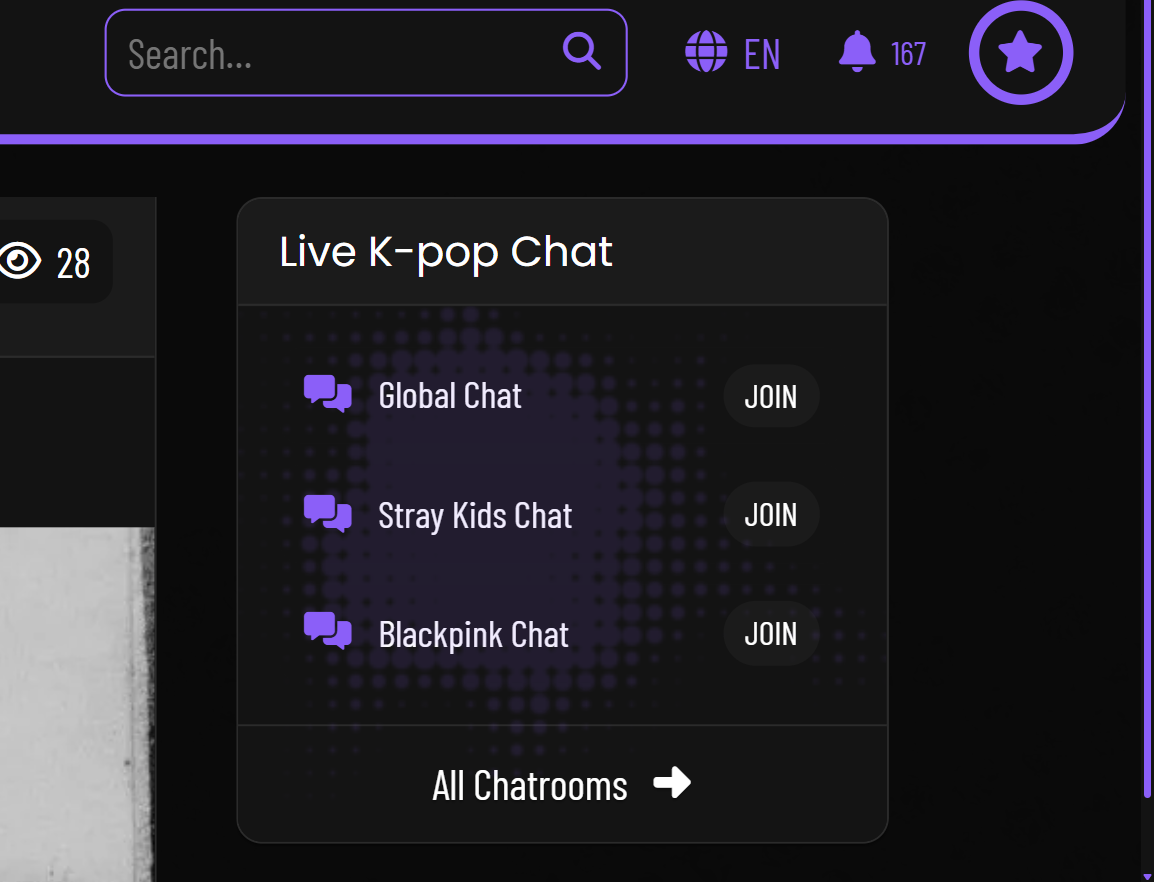The image size is (1154, 882).
Task: Select the Stray Kids Chat label
Action: pyautogui.click(x=475, y=516)
